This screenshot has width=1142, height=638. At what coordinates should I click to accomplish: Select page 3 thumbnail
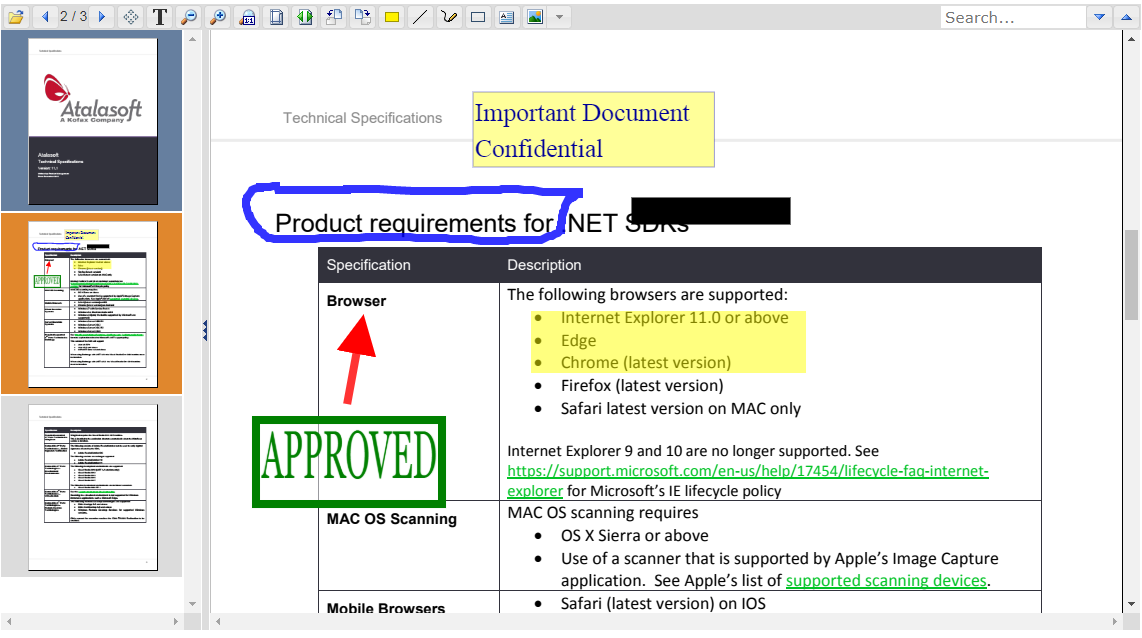click(x=92, y=487)
